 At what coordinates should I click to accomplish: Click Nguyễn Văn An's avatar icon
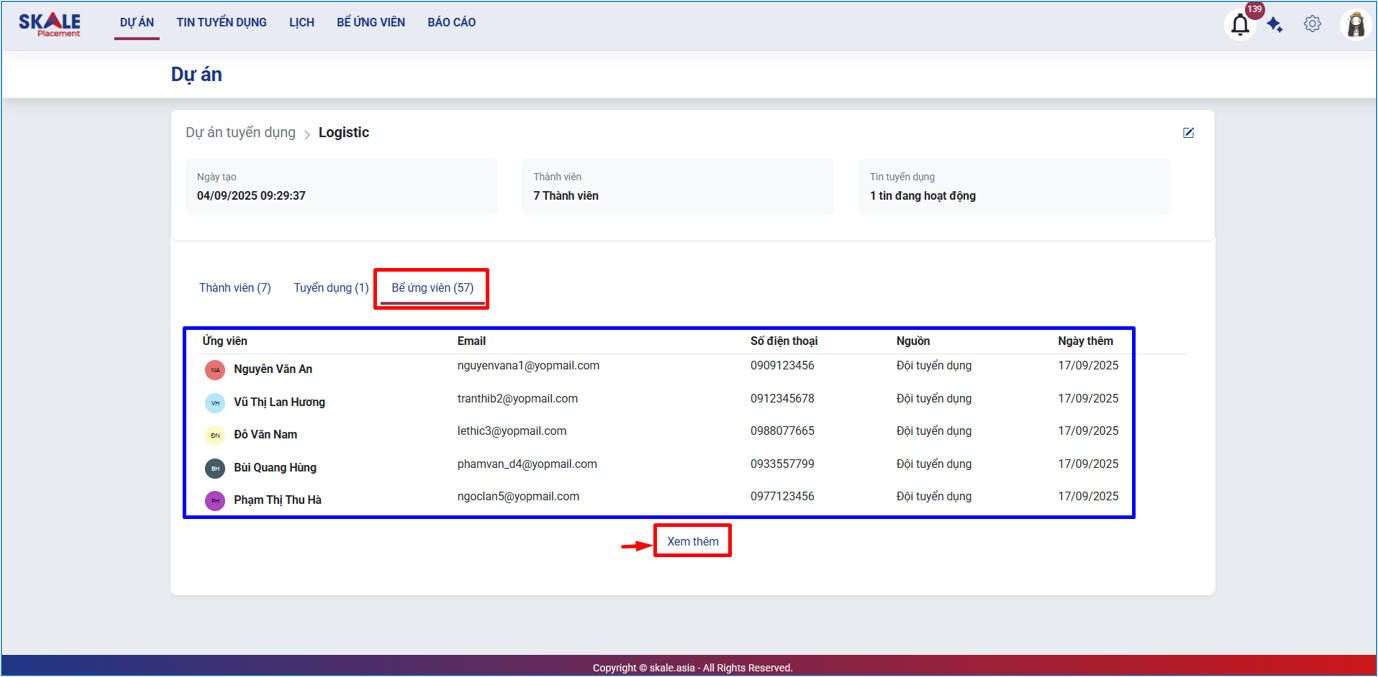coord(215,370)
